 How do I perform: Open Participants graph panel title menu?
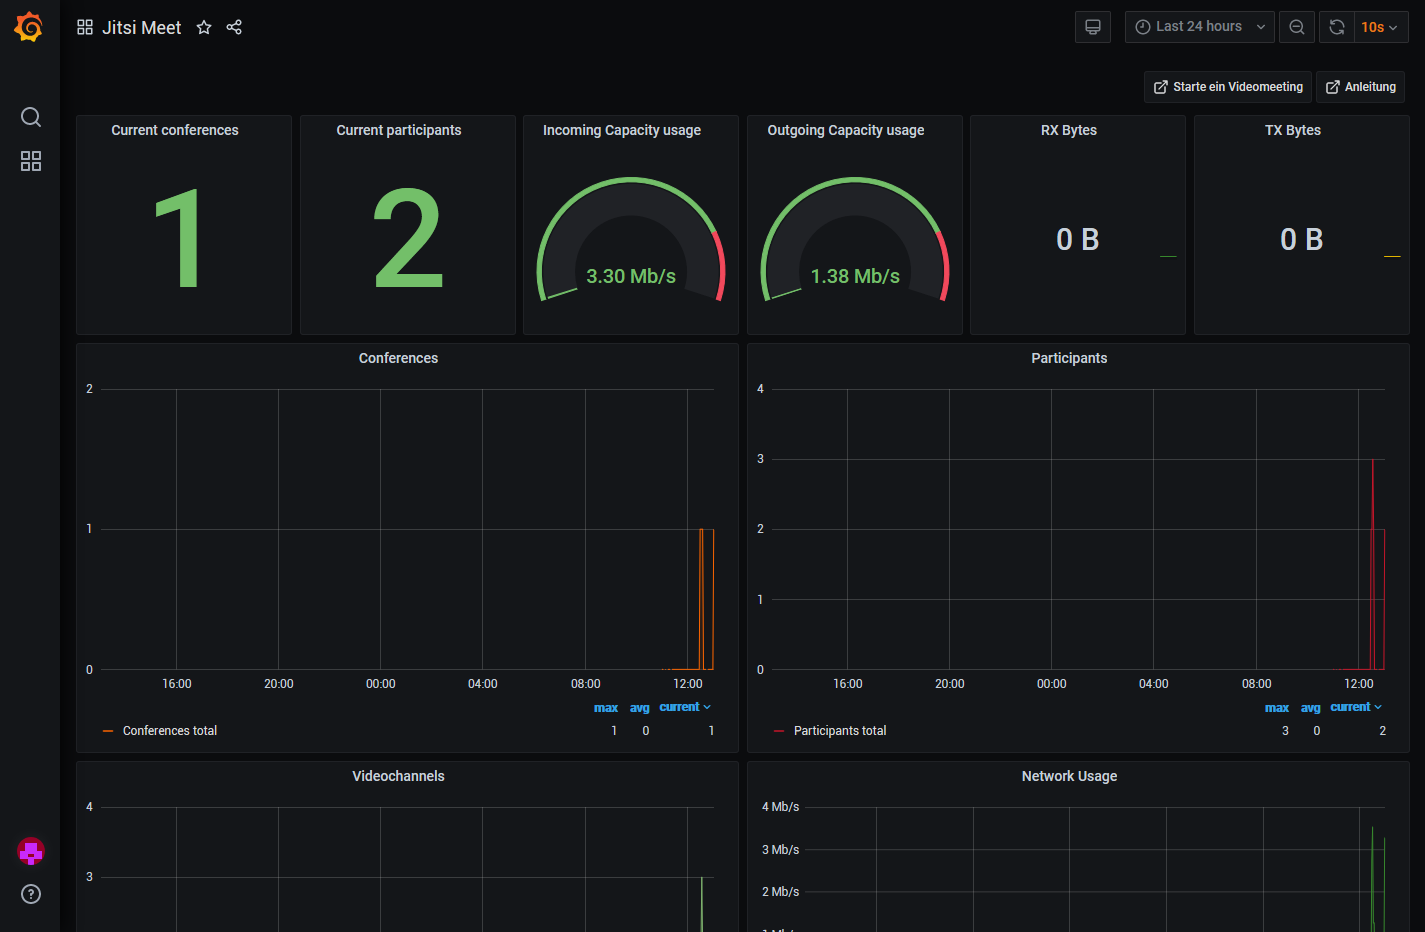pos(1069,358)
